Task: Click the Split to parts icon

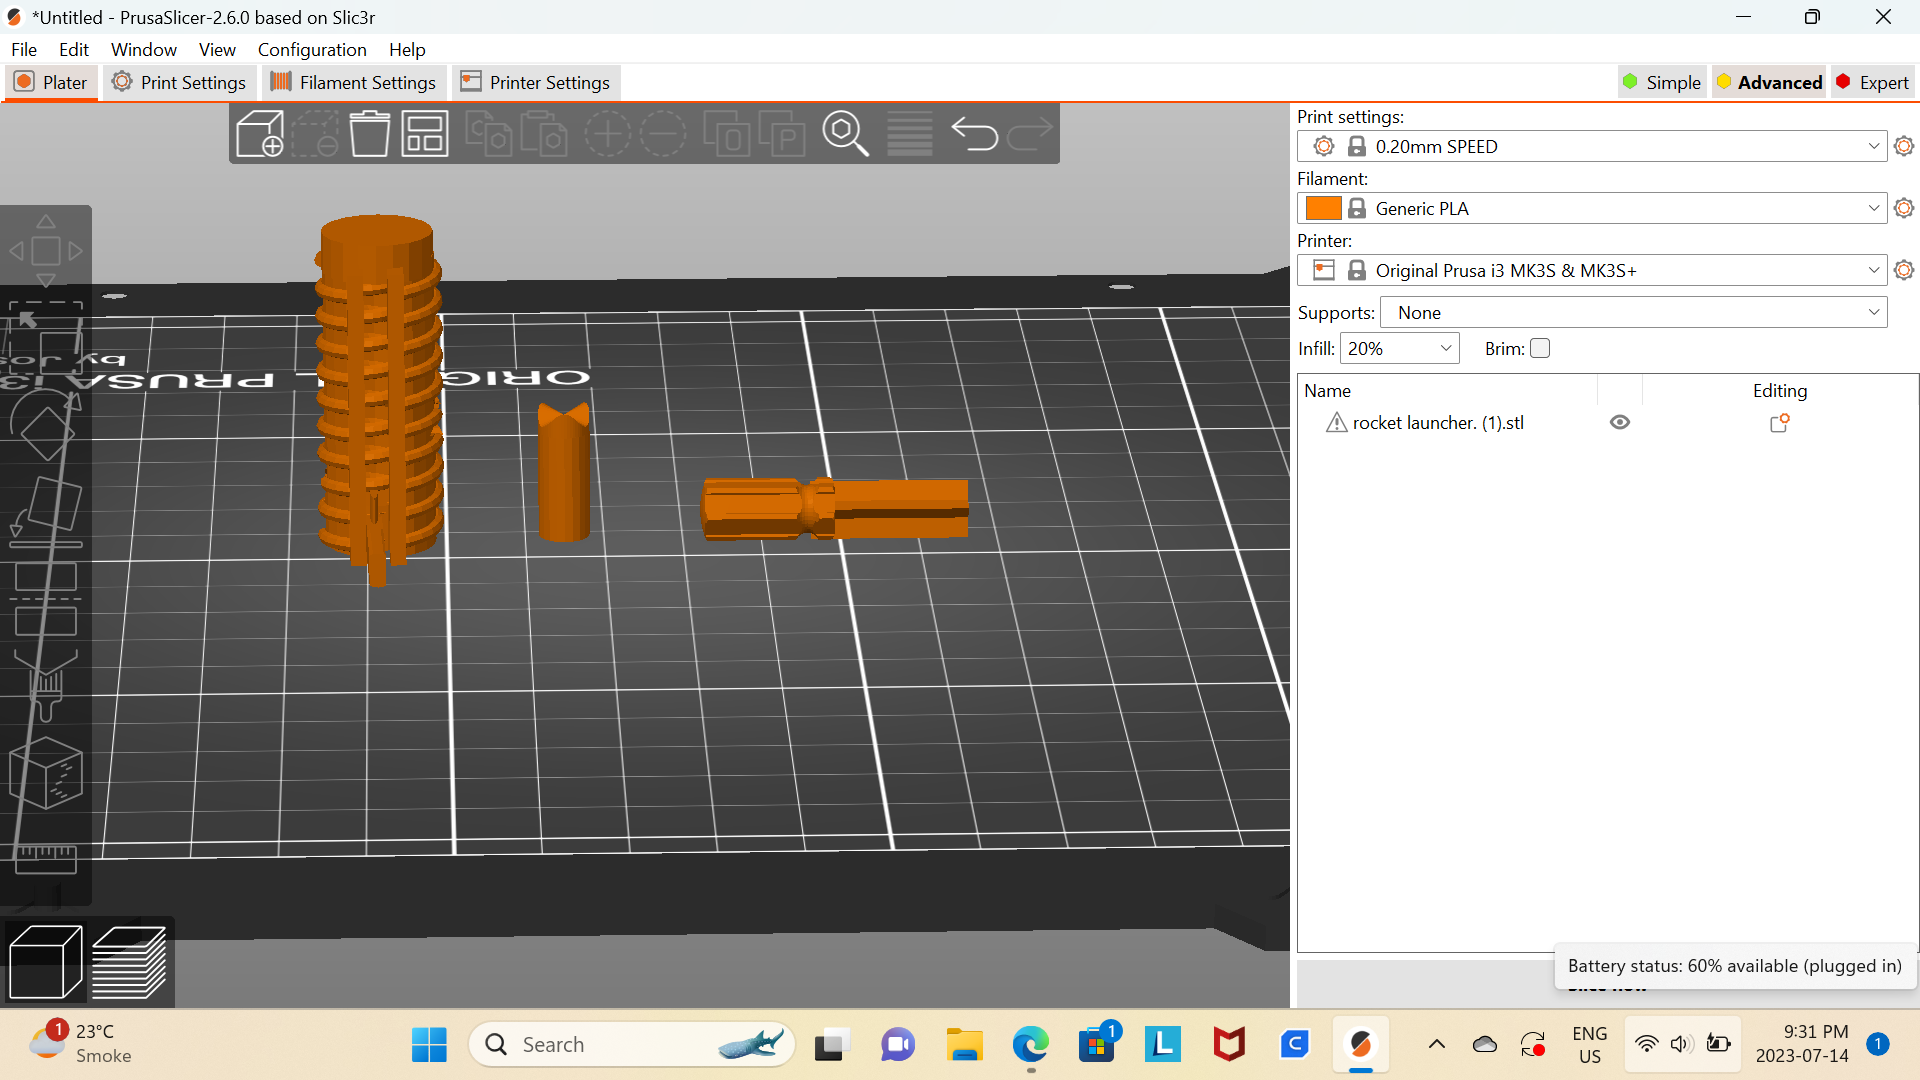Action: click(x=782, y=133)
